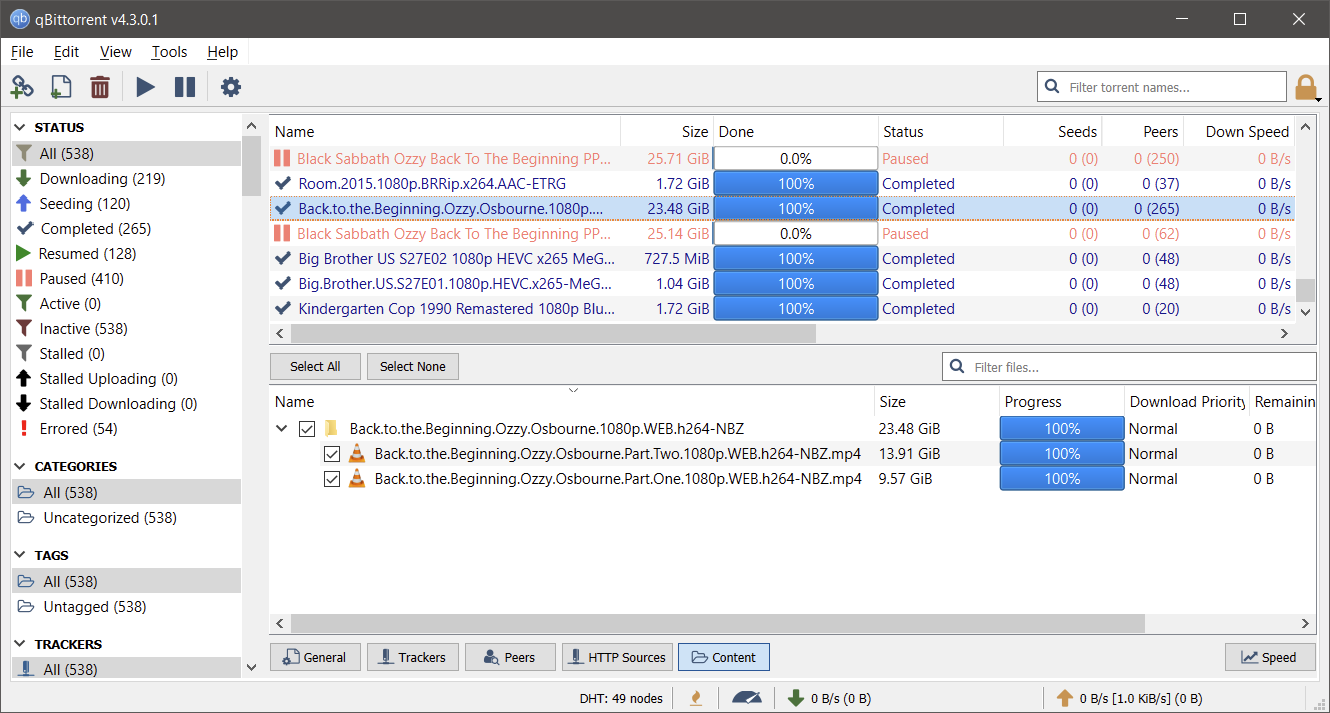Click the 100% progress bar of Room.2015 torrent
Viewport: 1330px width, 713px height.
(x=796, y=184)
